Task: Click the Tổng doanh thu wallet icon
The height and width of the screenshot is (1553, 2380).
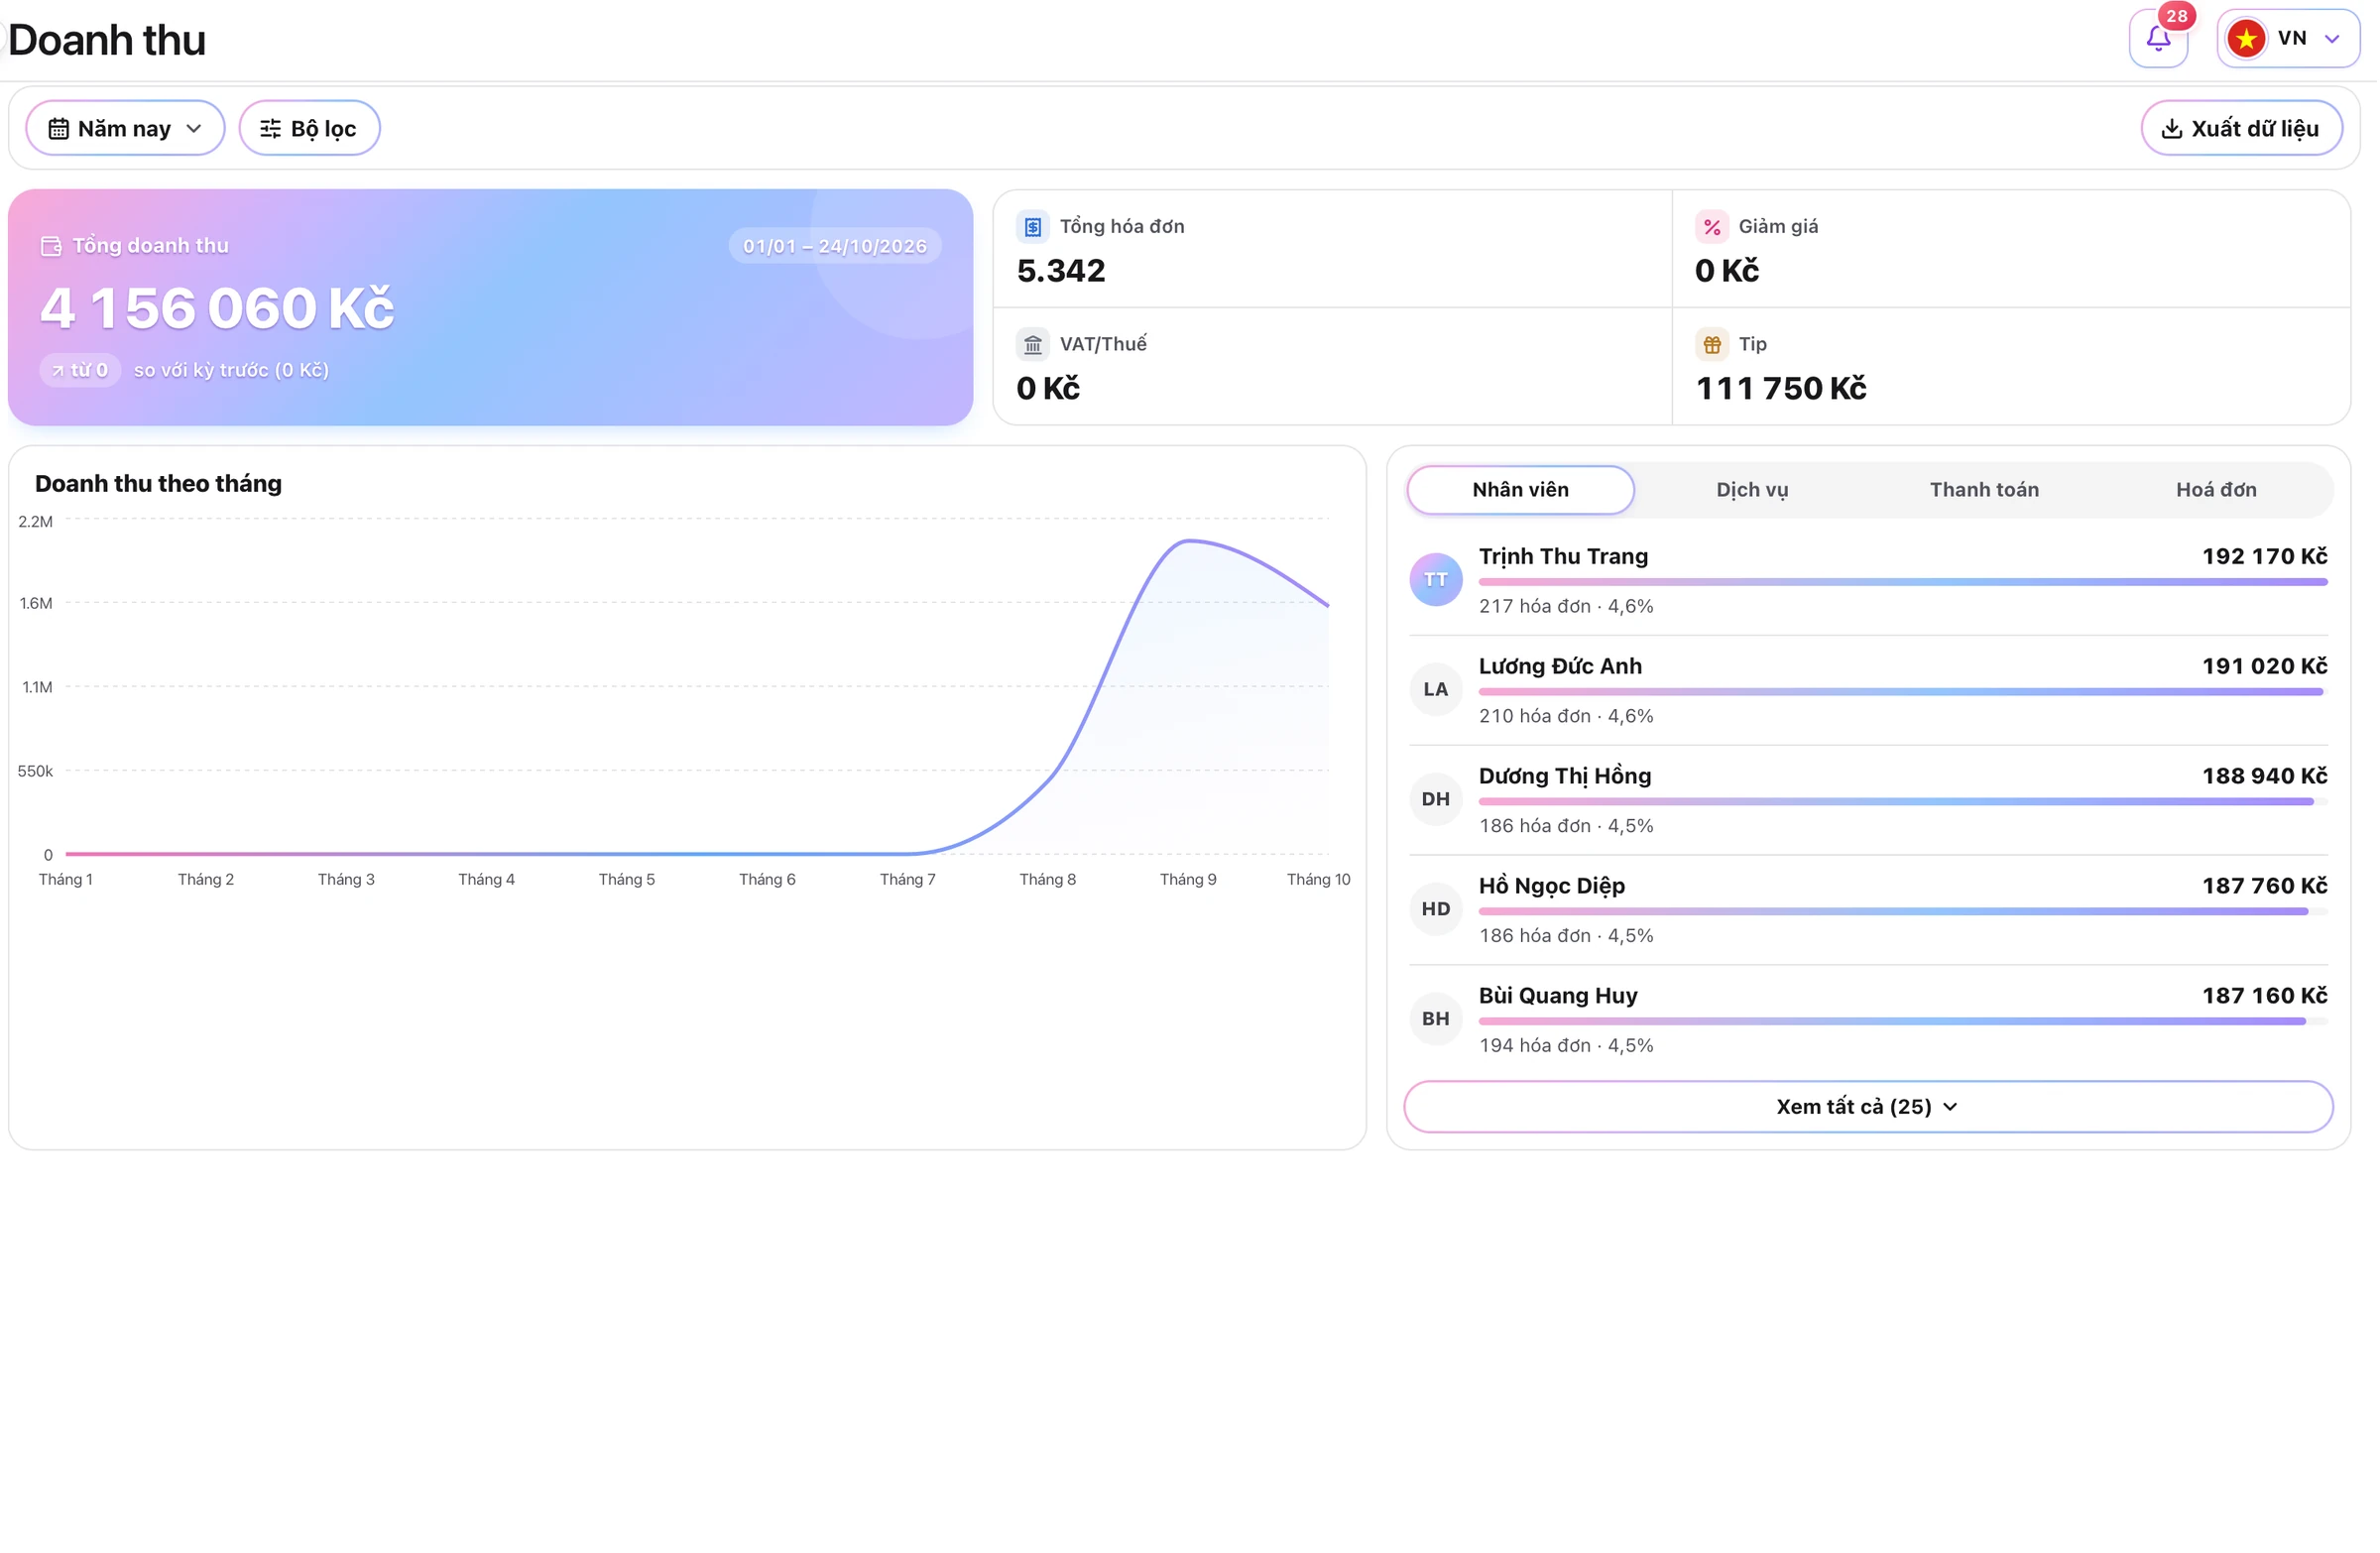Action: click(x=51, y=246)
